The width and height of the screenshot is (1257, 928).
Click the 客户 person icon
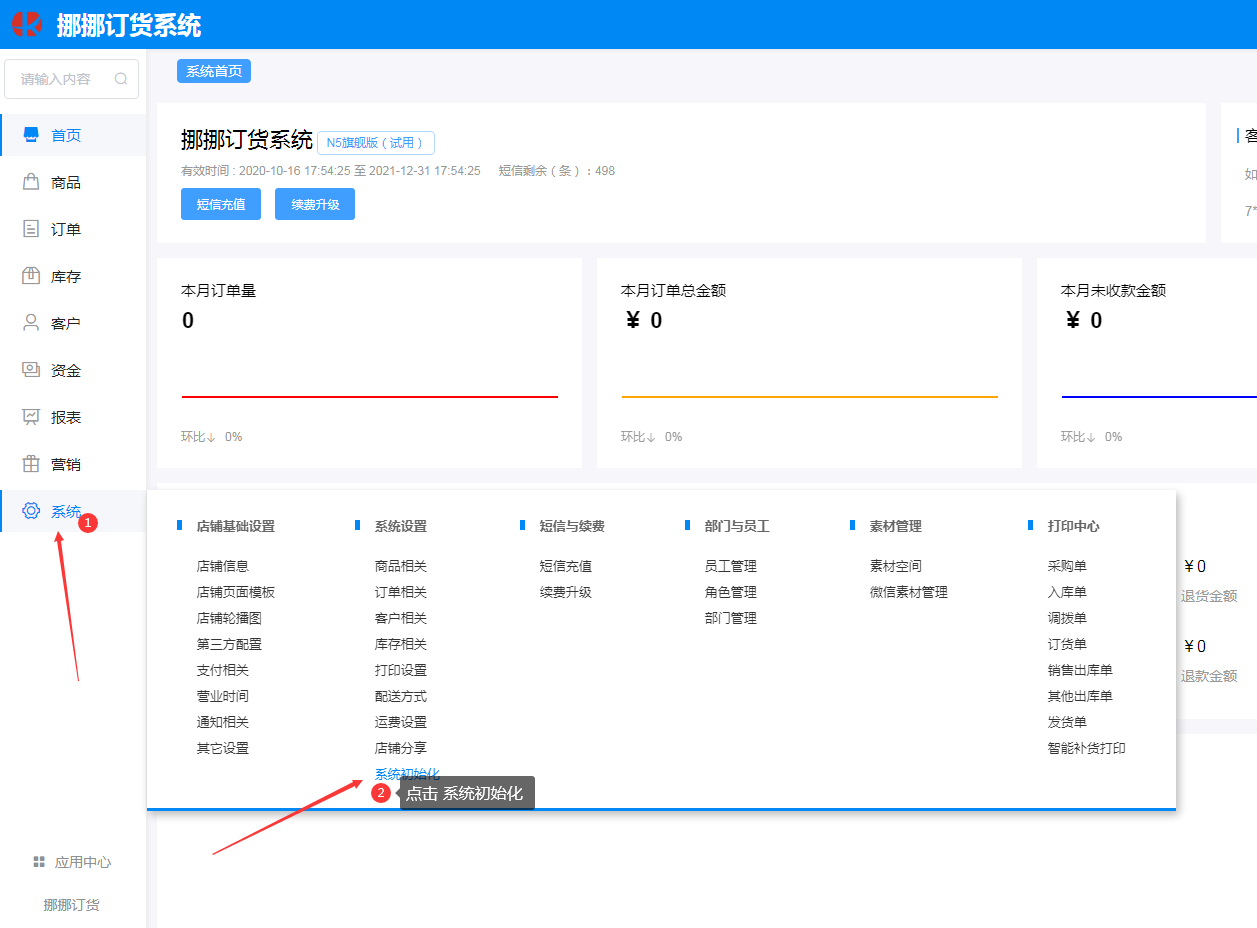pos(31,323)
